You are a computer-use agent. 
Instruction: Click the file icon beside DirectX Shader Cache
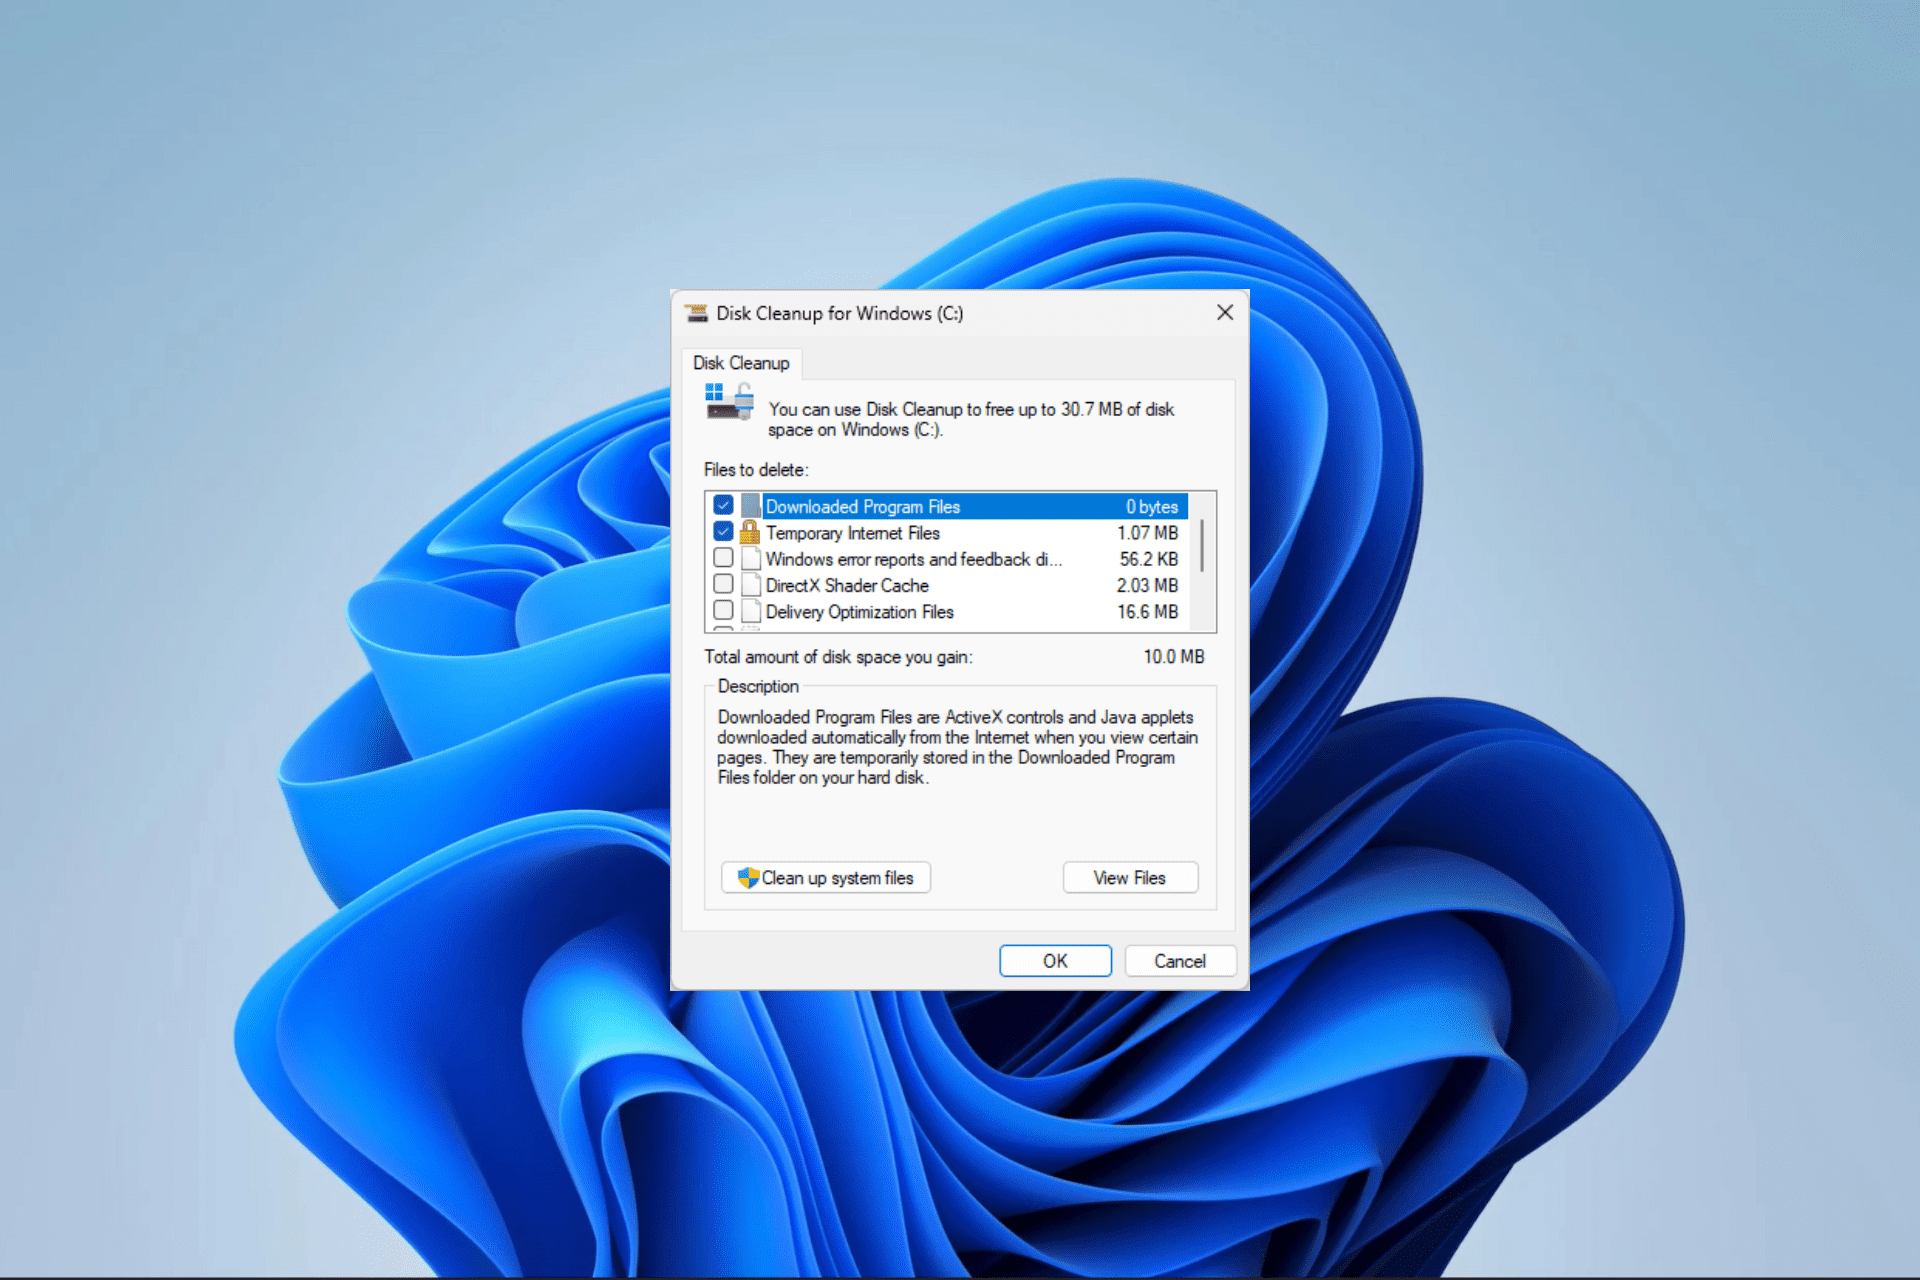click(749, 585)
